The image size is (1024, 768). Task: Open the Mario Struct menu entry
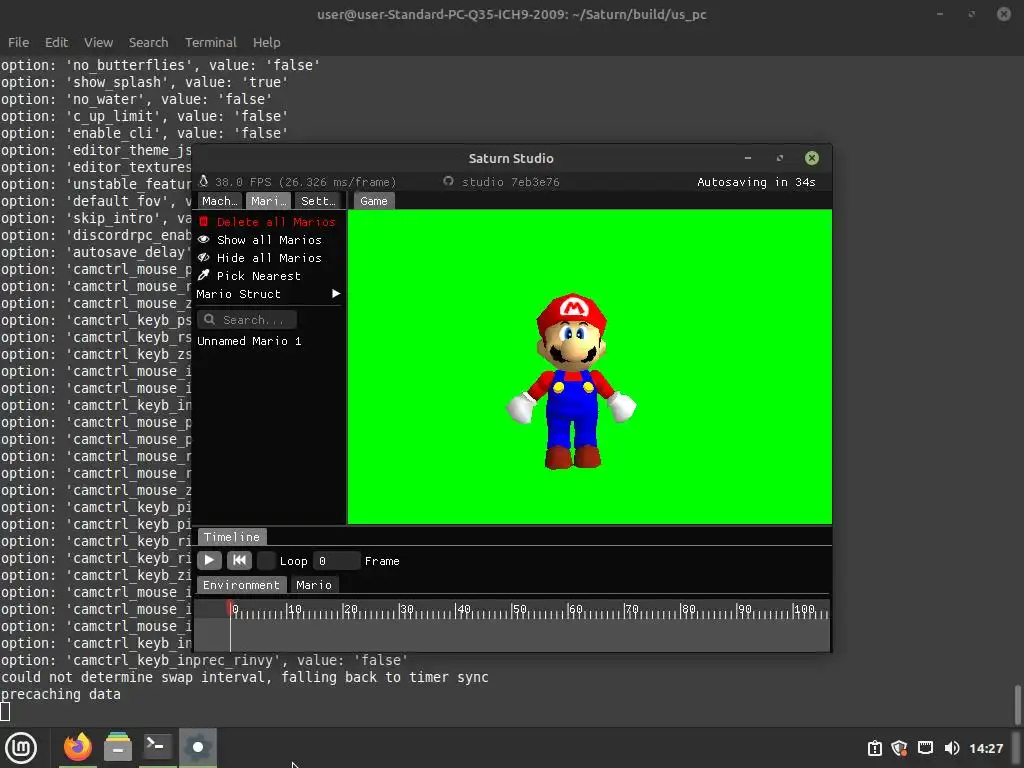click(x=268, y=294)
